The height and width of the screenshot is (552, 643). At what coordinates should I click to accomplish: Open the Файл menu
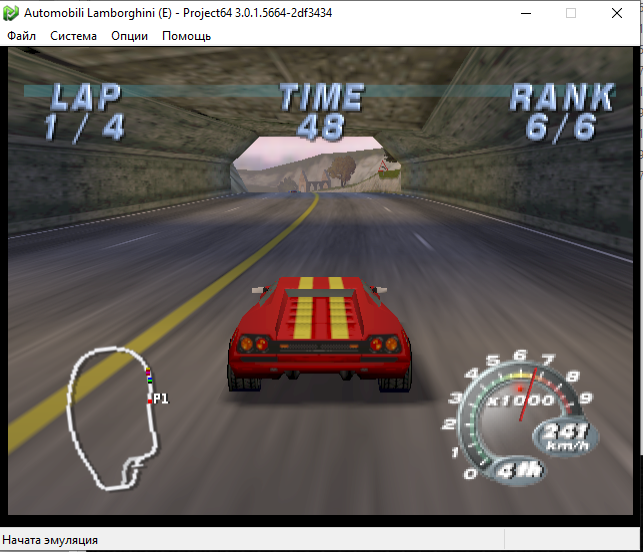21,36
